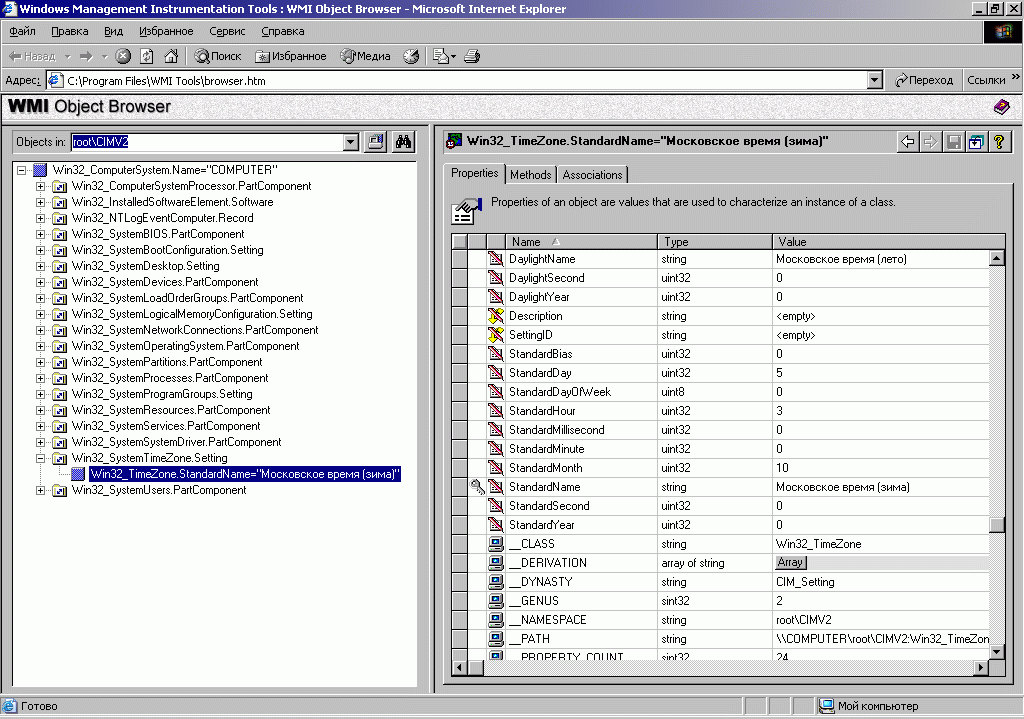
Task: Click the StandardHour value cell 3
Action: pyautogui.click(x=881, y=411)
